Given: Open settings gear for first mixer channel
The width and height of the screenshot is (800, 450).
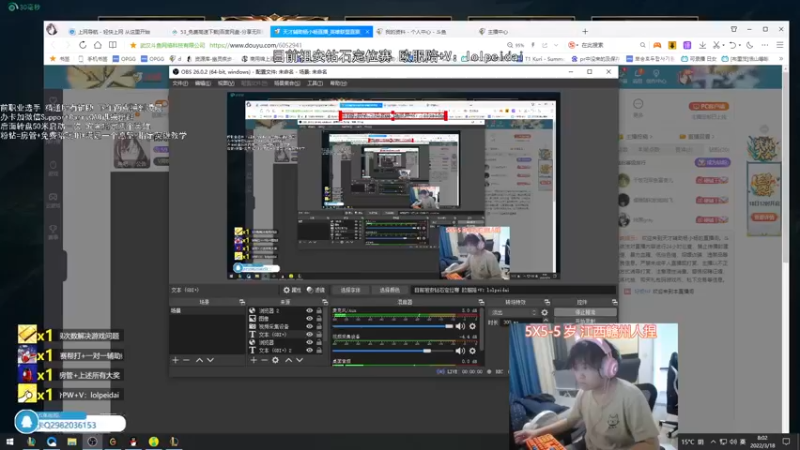Looking at the screenshot, I should pos(472,326).
